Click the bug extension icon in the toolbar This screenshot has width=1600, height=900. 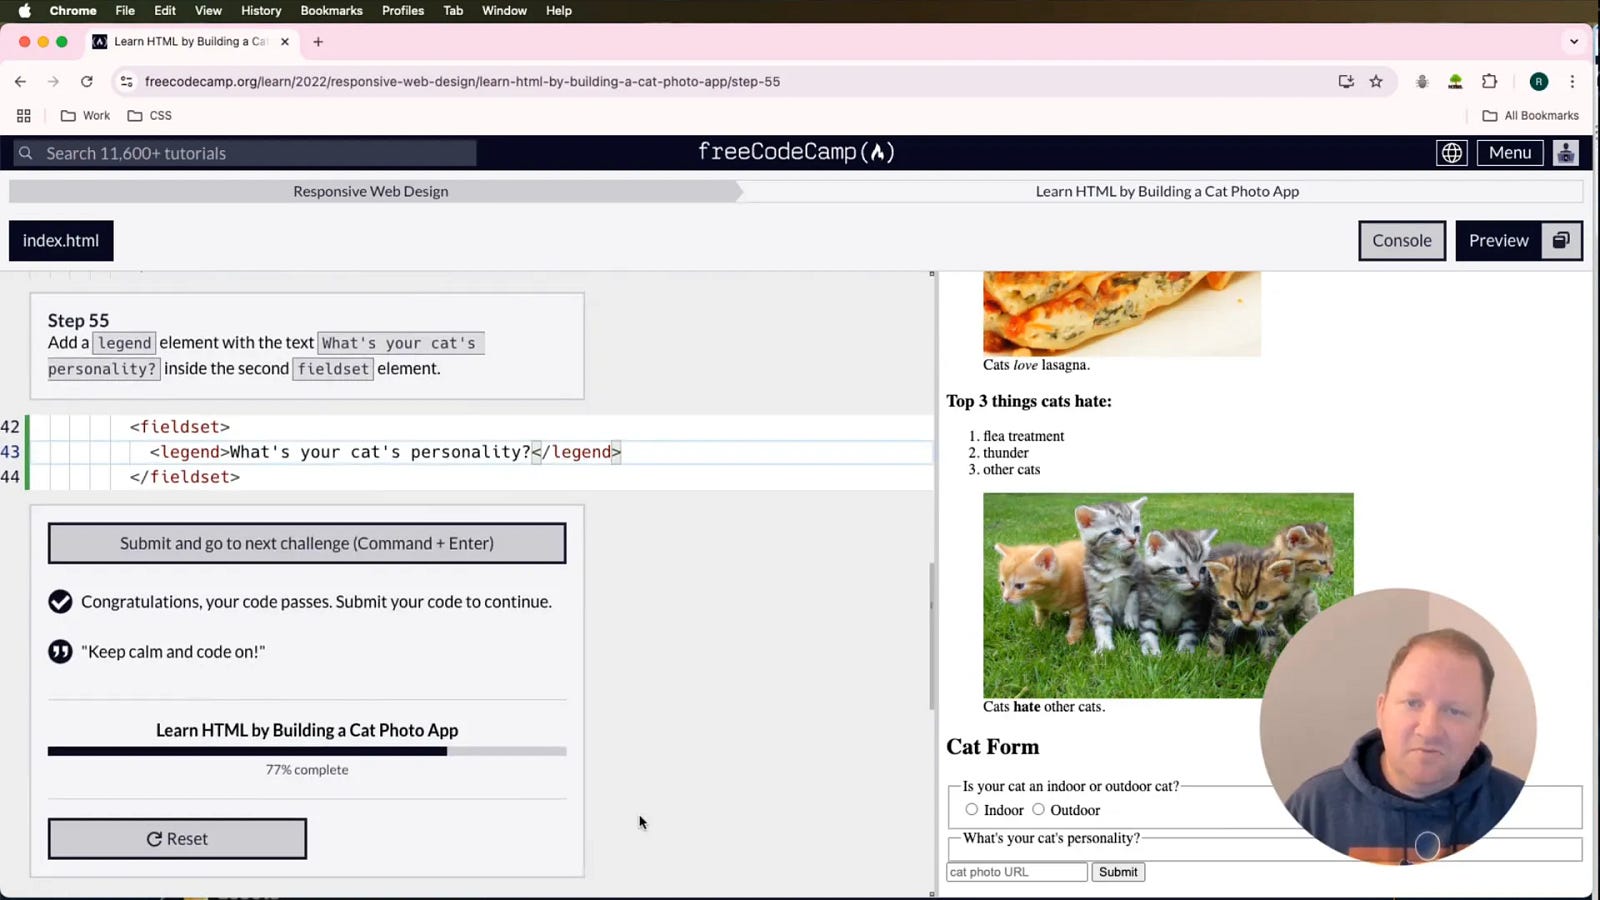[1421, 82]
